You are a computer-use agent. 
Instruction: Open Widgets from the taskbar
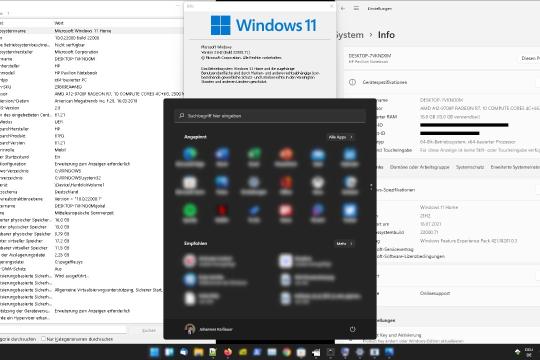point(169,352)
